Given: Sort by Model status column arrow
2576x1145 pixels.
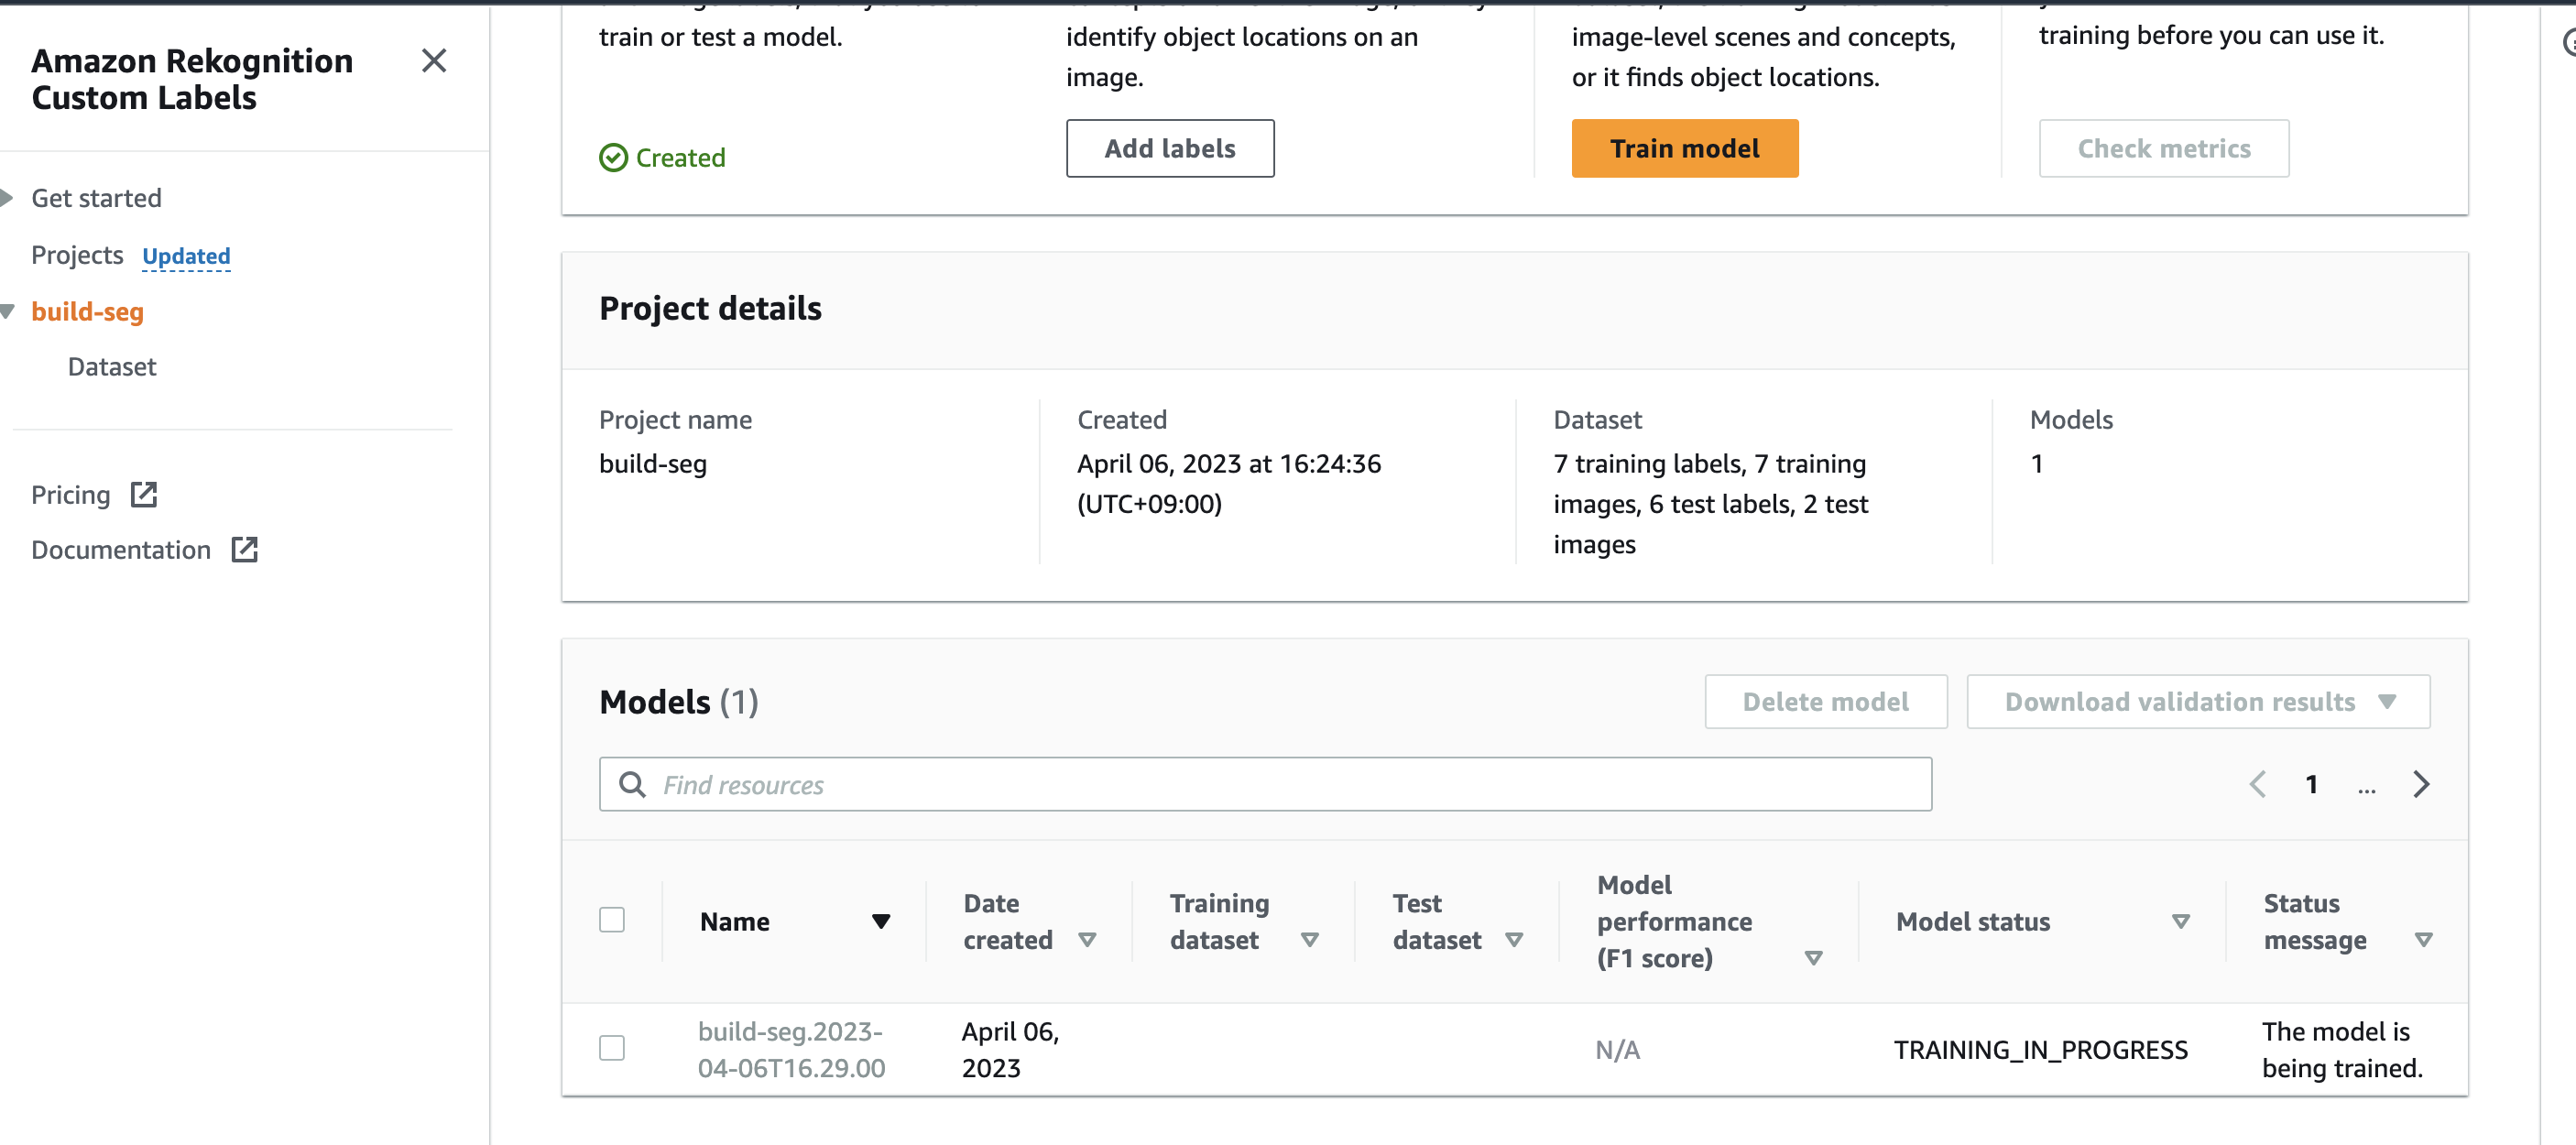Looking at the screenshot, I should pos(2181,921).
